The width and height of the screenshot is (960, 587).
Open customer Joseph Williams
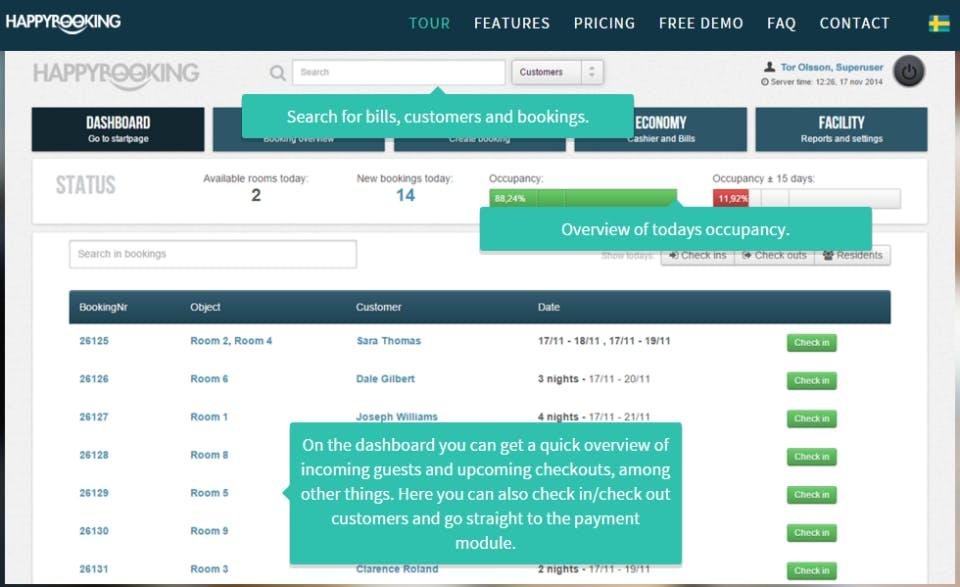[397, 417]
